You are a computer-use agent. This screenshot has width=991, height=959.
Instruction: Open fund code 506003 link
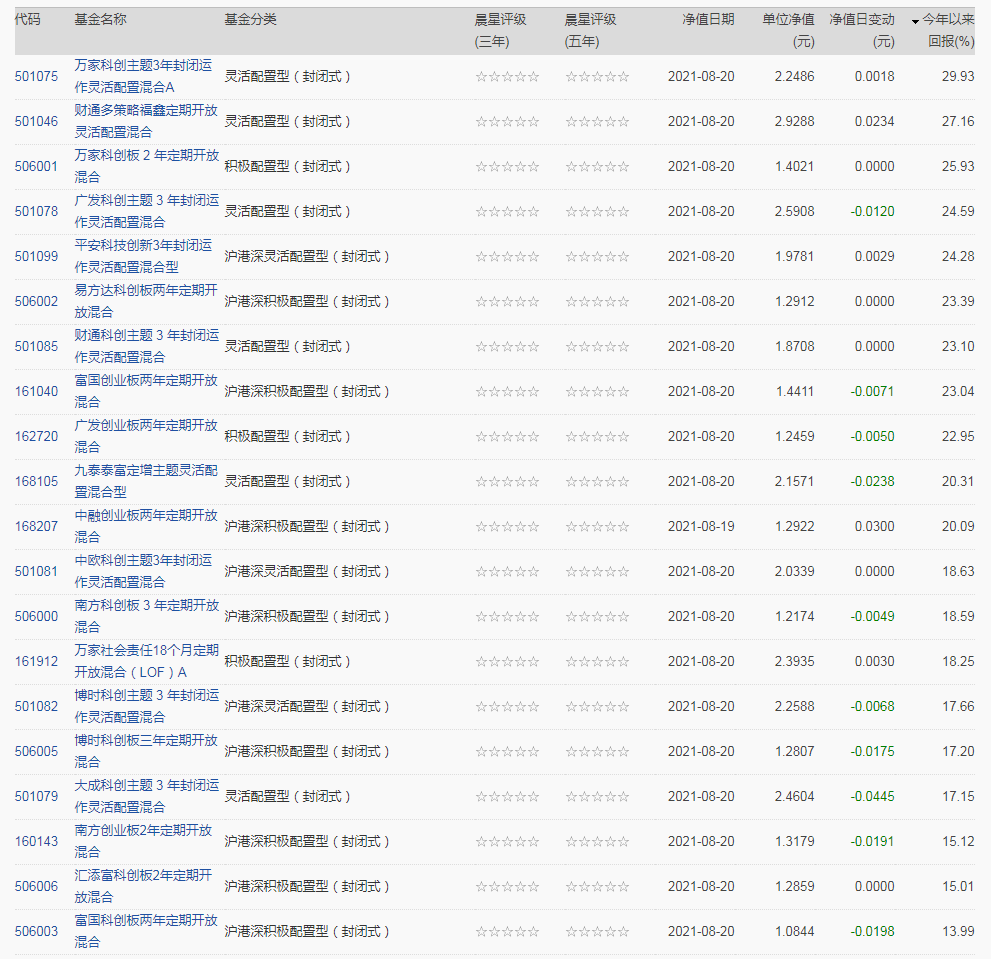pyautogui.click(x=36, y=931)
